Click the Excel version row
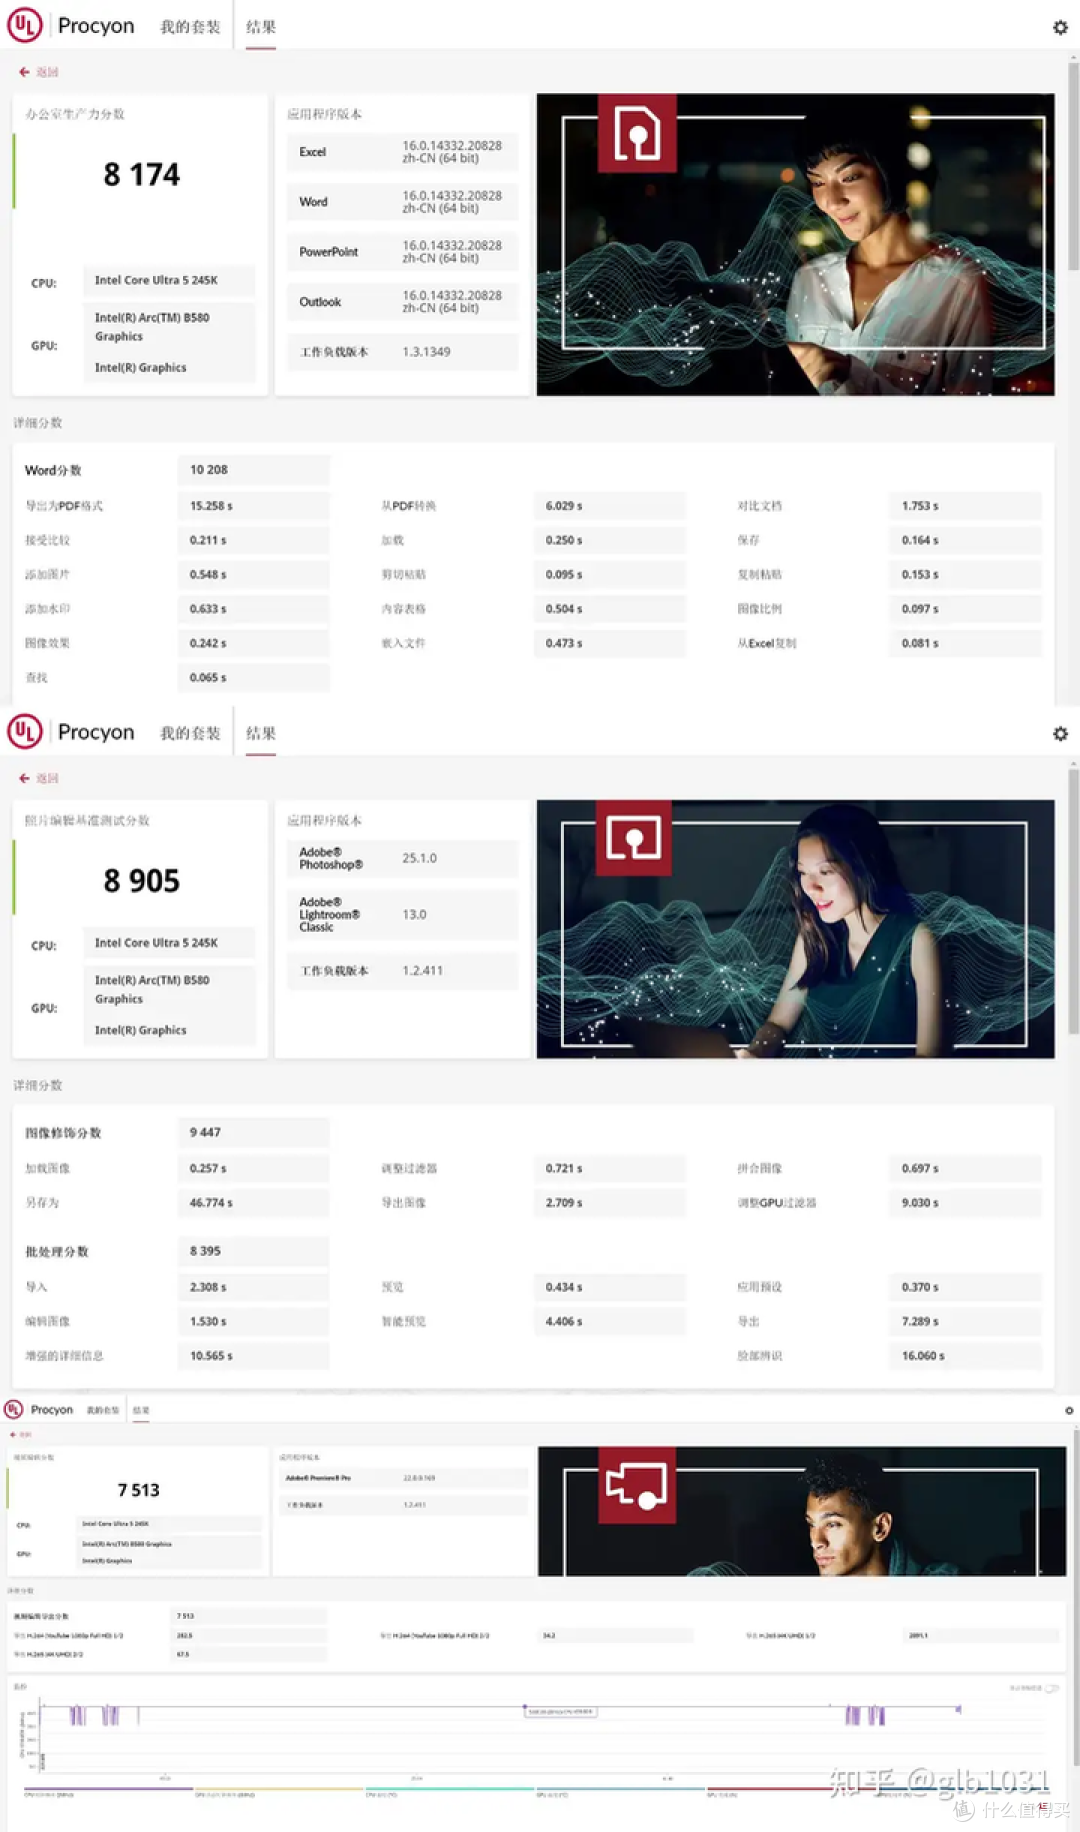The height and width of the screenshot is (1832, 1080). [x=402, y=152]
